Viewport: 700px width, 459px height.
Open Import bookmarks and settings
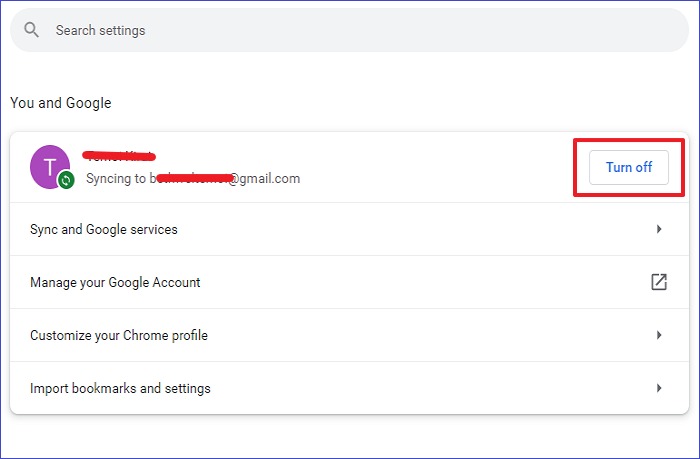tap(120, 388)
